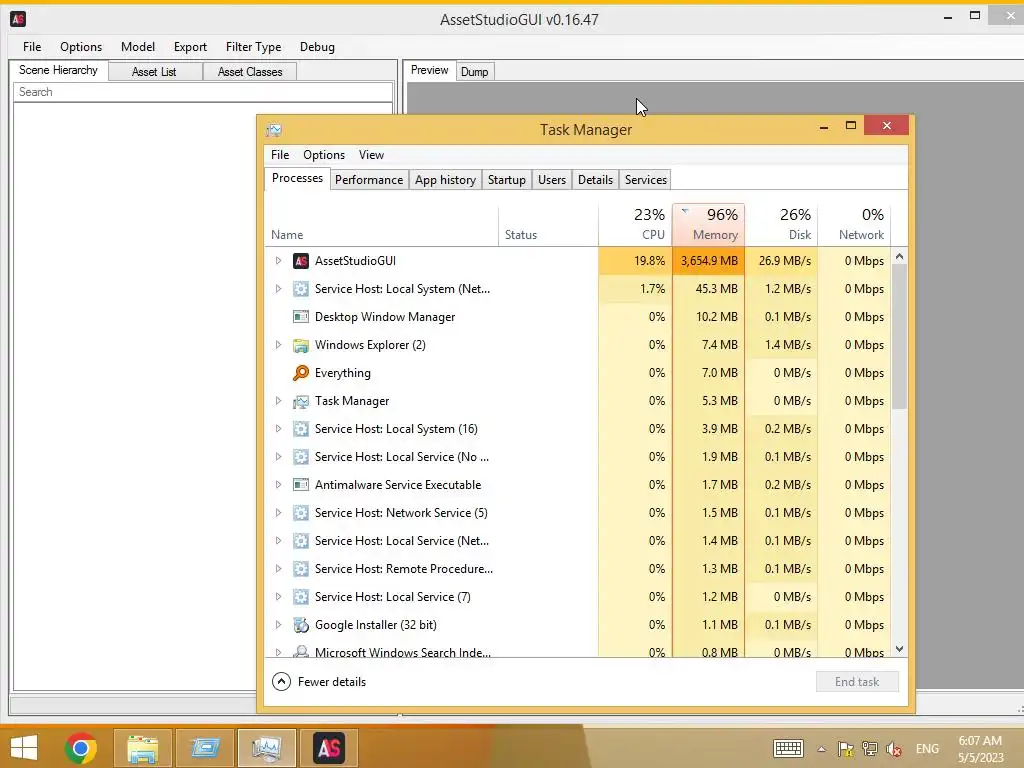Launch Google Chrome from the taskbar
1024x768 pixels.
coord(81,748)
